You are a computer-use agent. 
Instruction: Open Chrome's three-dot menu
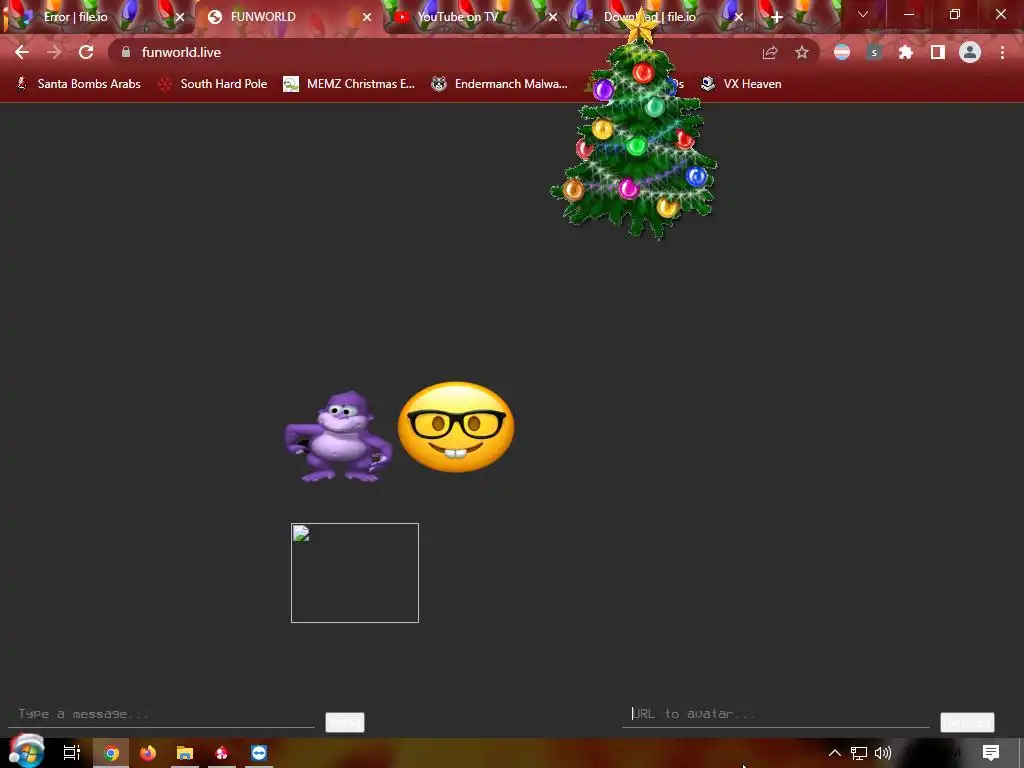[x=1002, y=52]
